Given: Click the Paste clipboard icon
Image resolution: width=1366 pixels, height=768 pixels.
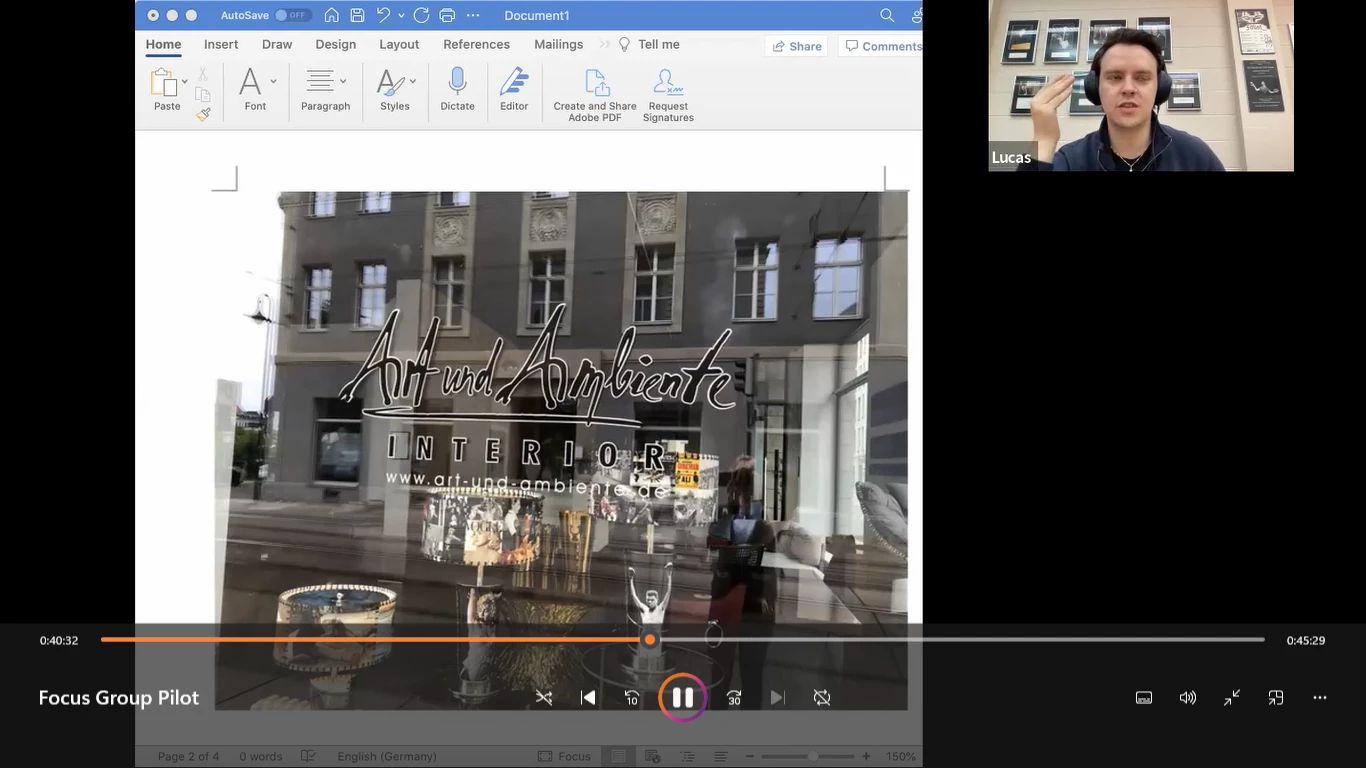Looking at the screenshot, I should 163,82.
